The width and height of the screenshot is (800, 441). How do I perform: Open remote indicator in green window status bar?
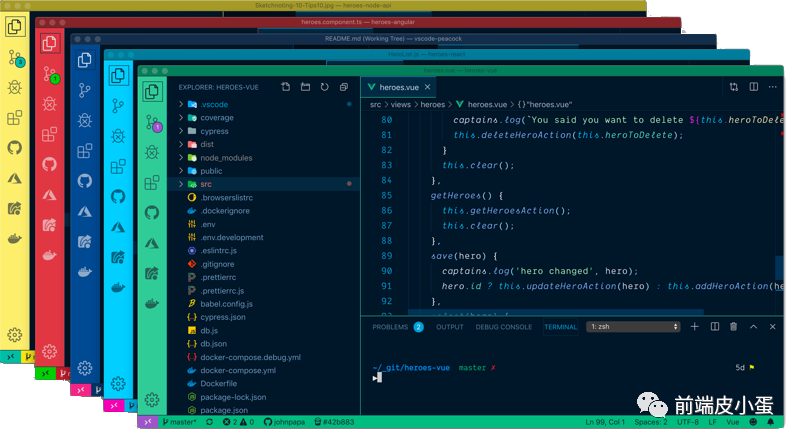[147, 422]
